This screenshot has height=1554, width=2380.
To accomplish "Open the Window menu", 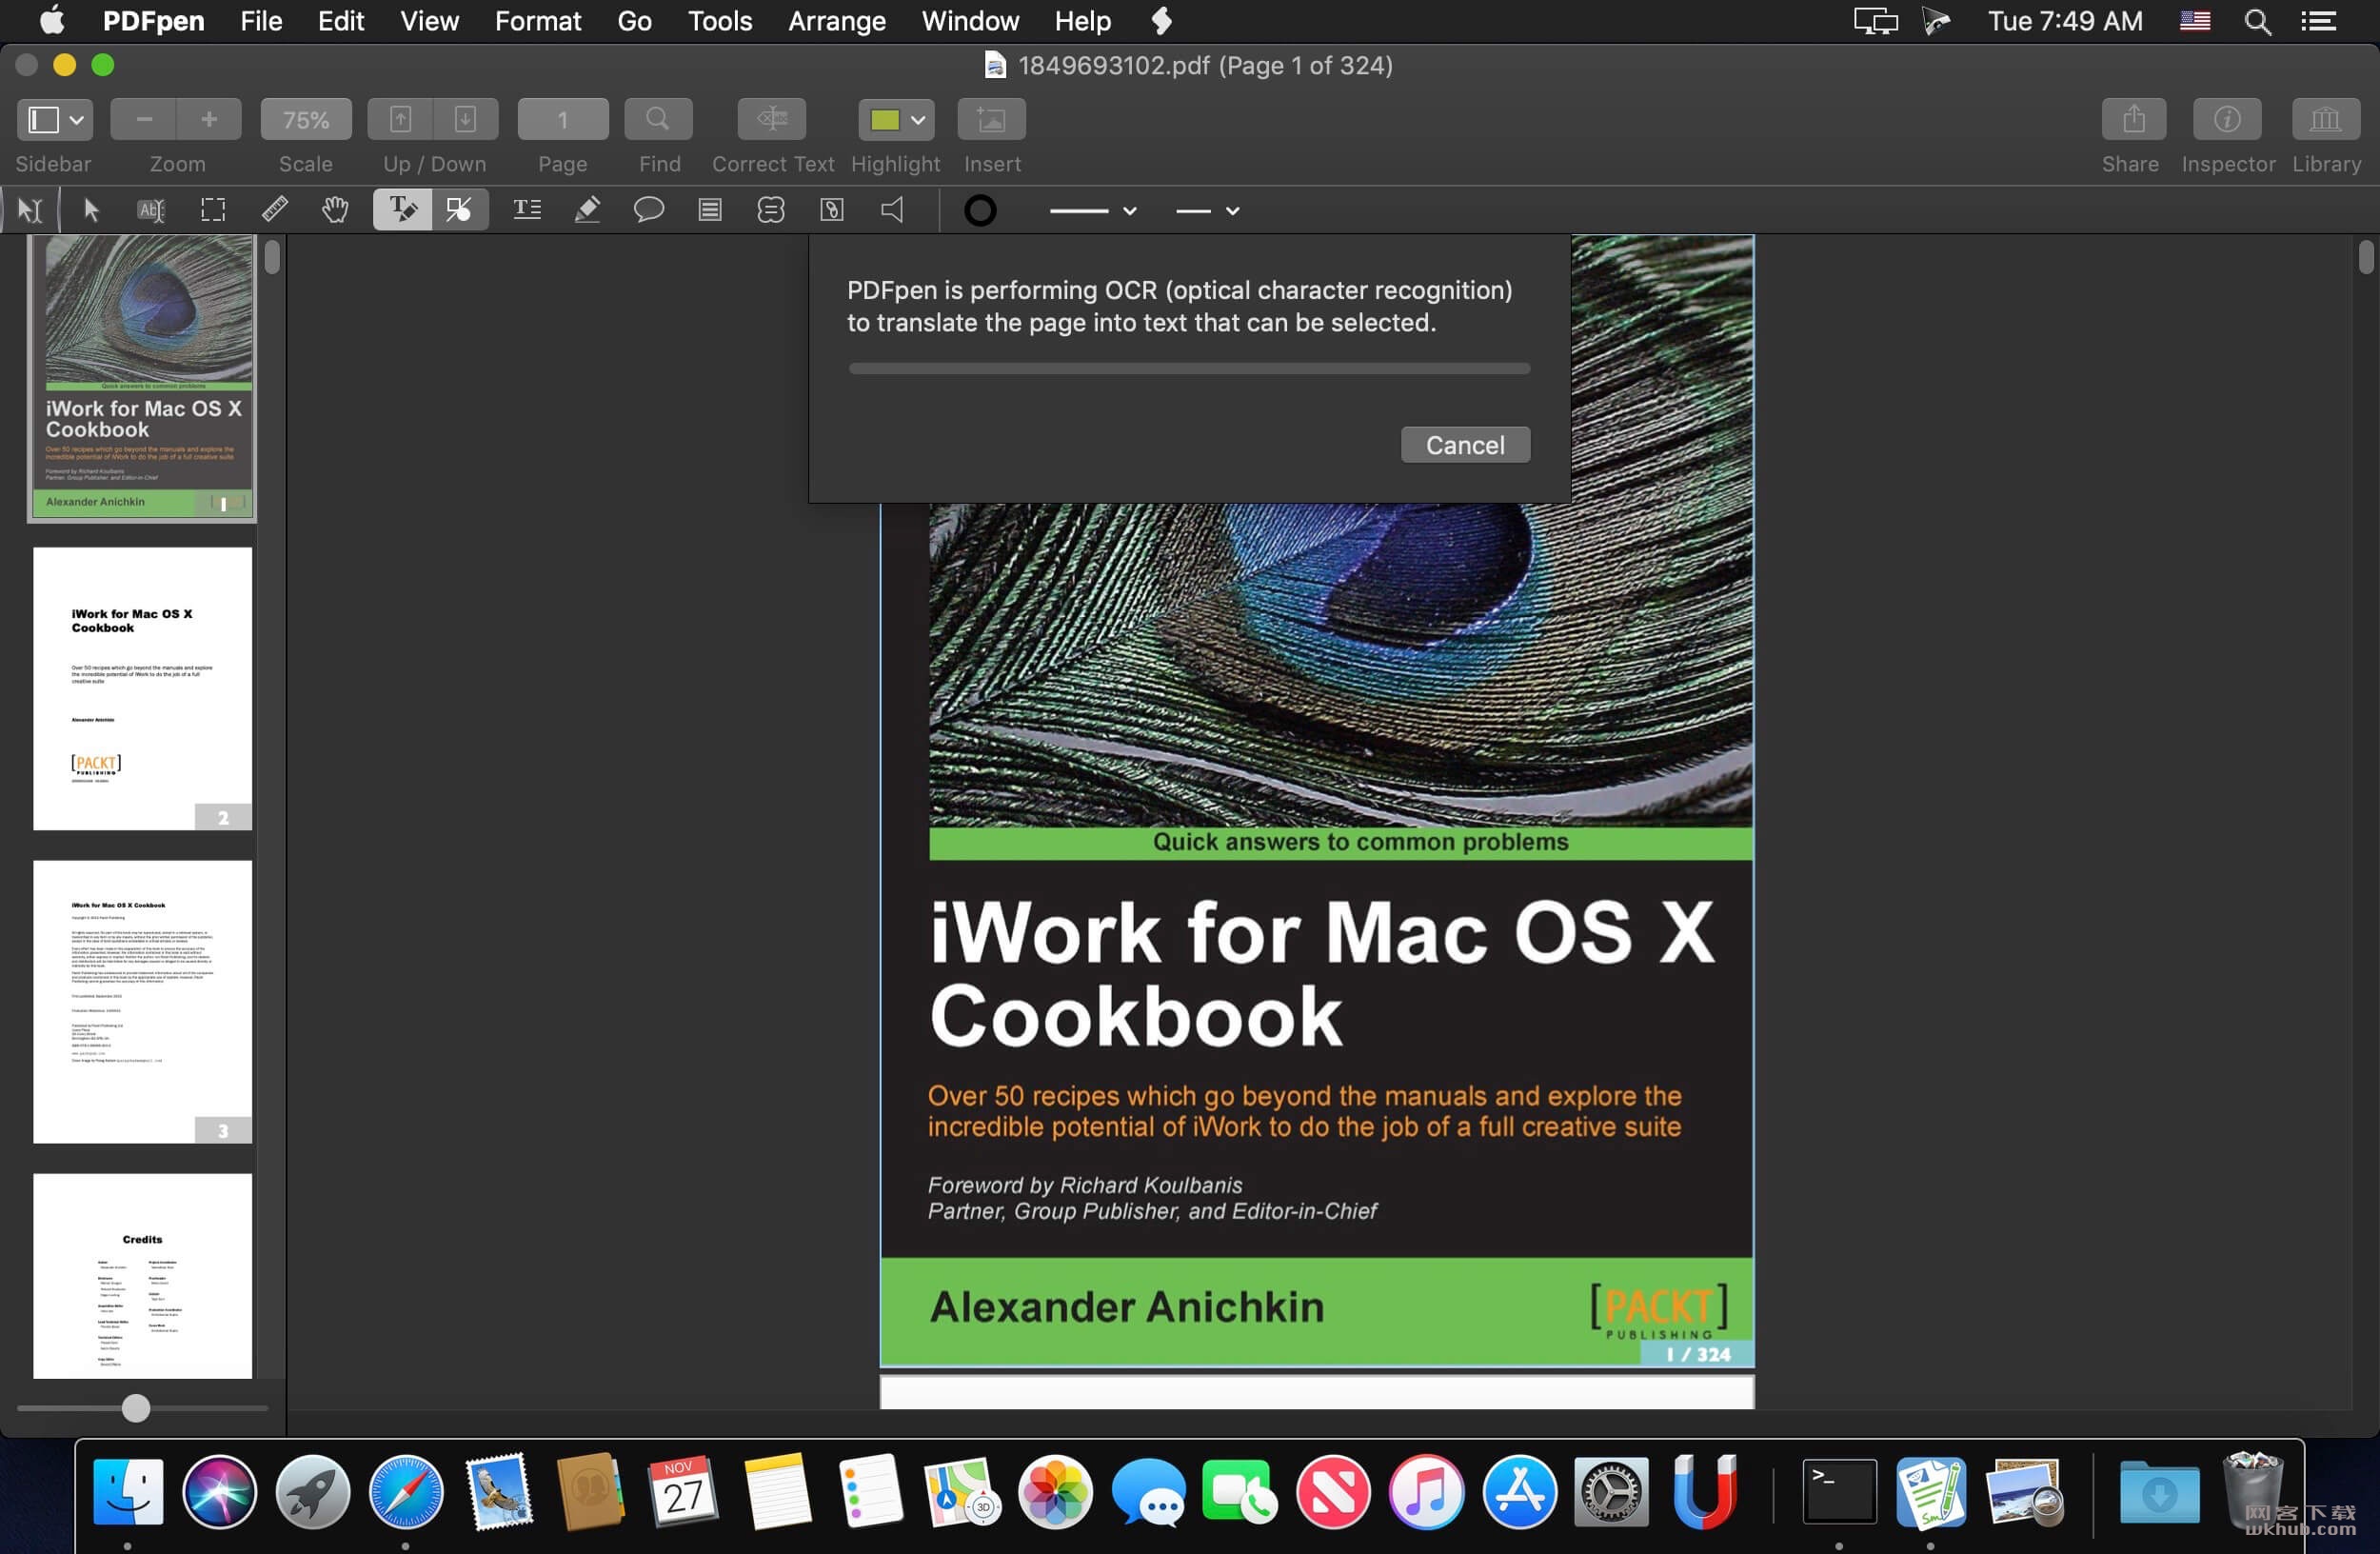I will (x=970, y=21).
